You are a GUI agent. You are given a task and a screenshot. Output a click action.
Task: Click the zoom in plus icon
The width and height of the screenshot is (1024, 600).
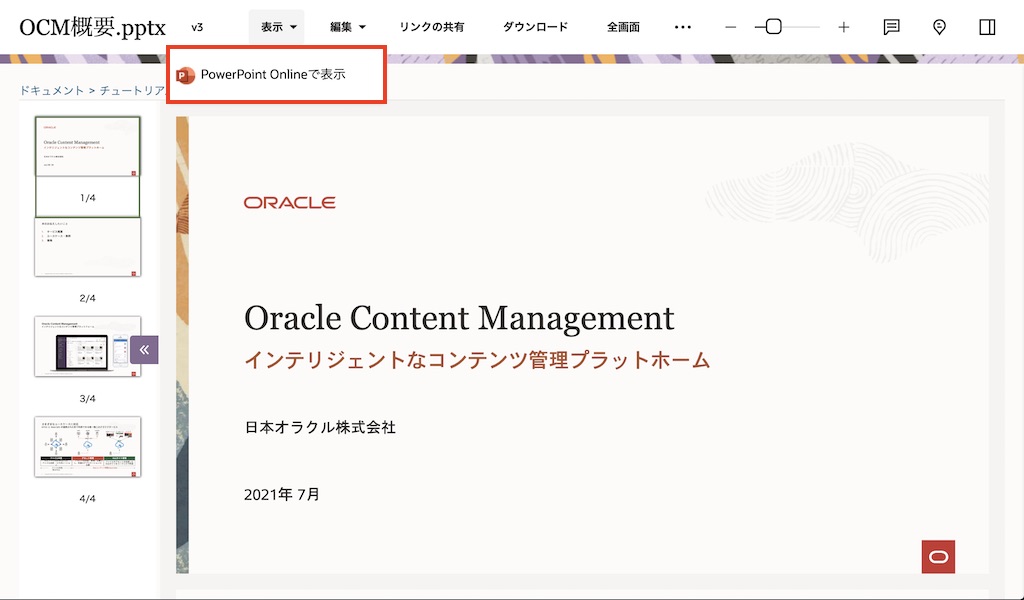[843, 27]
